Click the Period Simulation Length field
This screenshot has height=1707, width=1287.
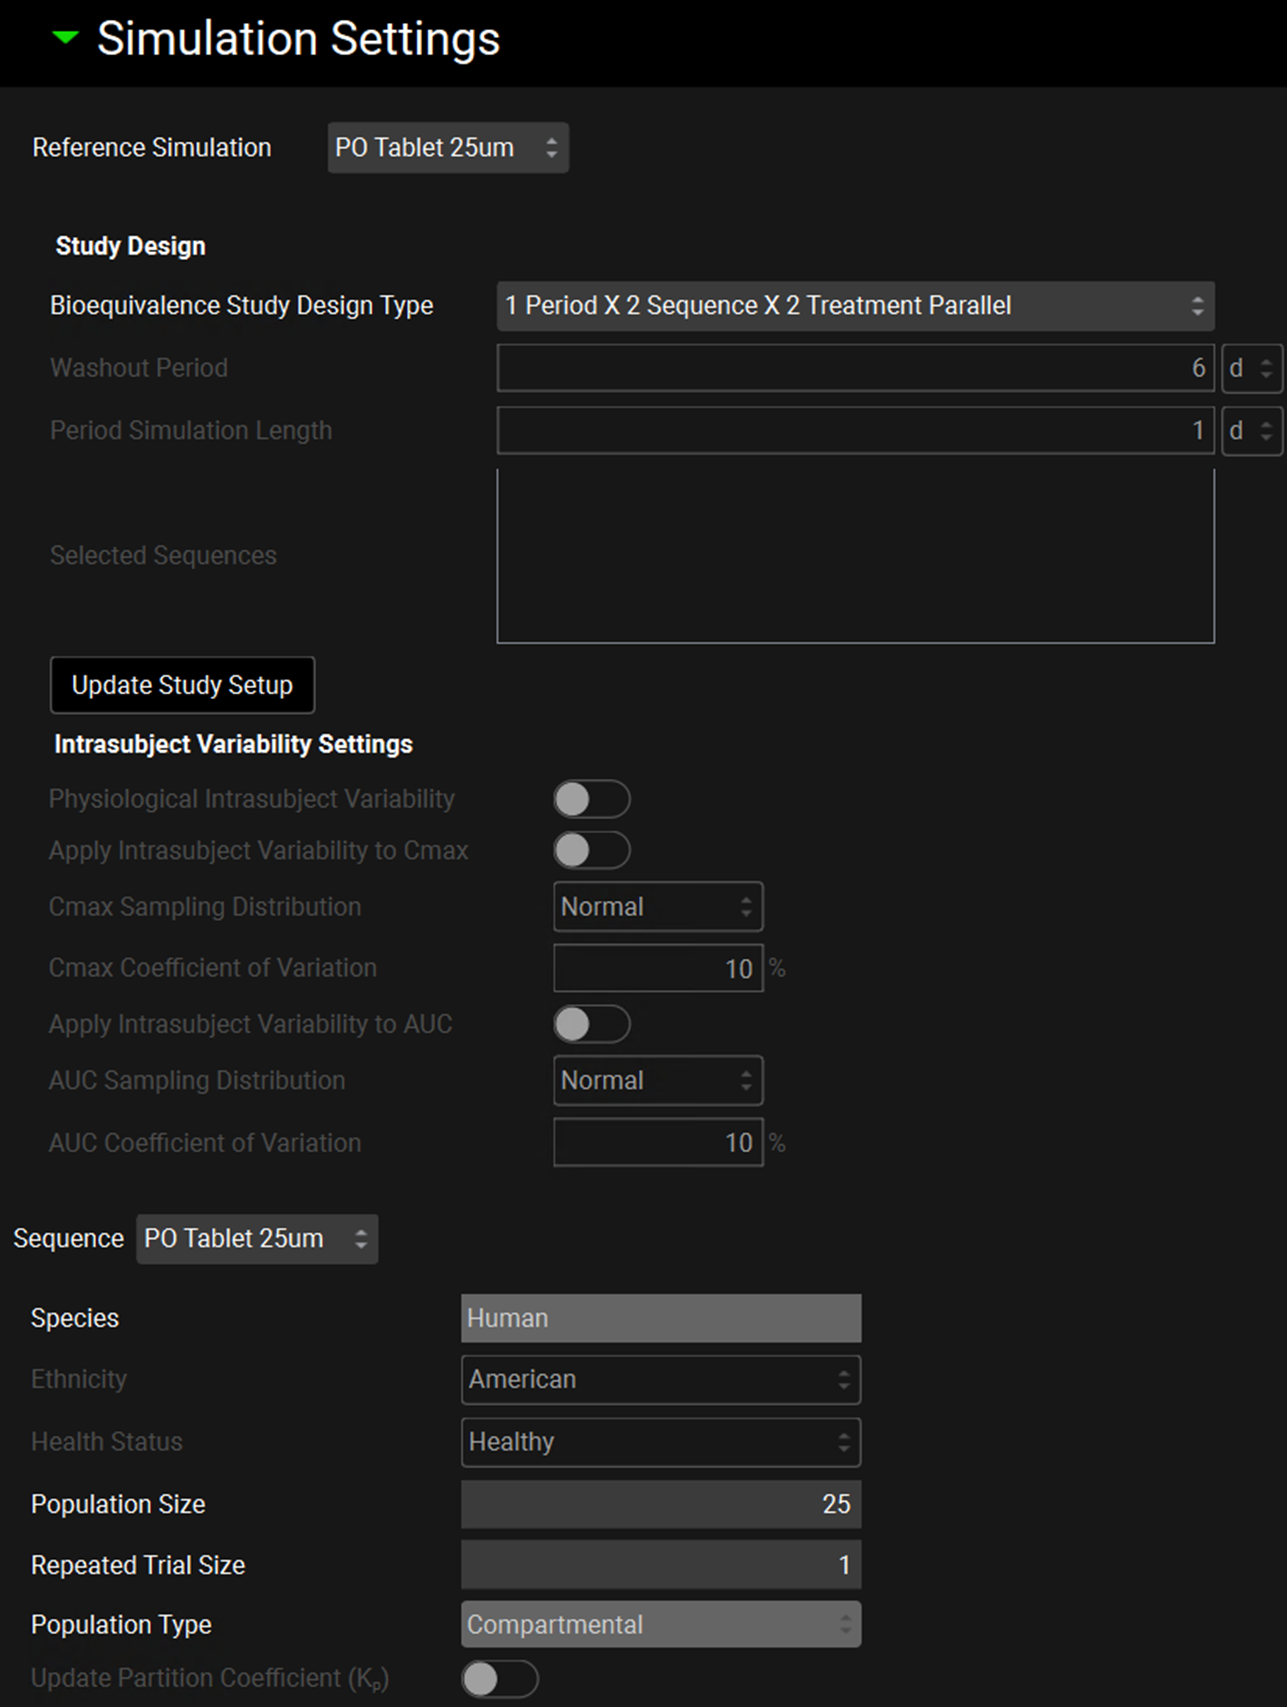pyautogui.click(x=854, y=431)
